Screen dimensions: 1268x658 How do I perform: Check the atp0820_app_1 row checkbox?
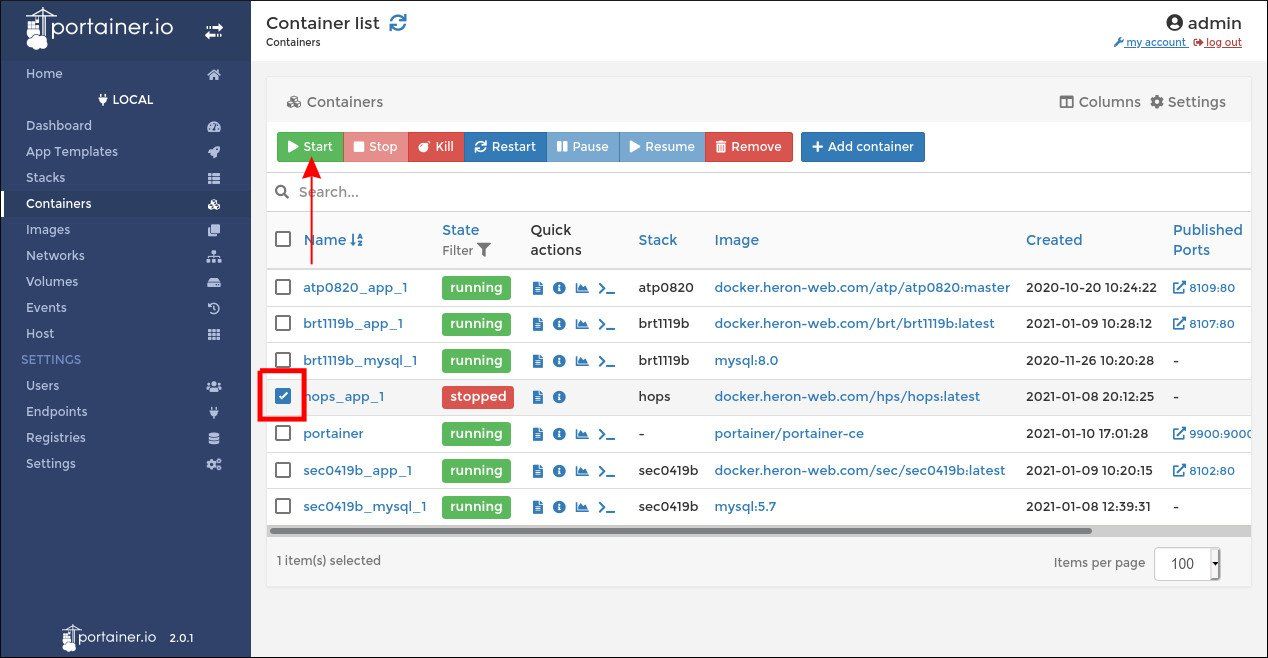click(x=283, y=287)
